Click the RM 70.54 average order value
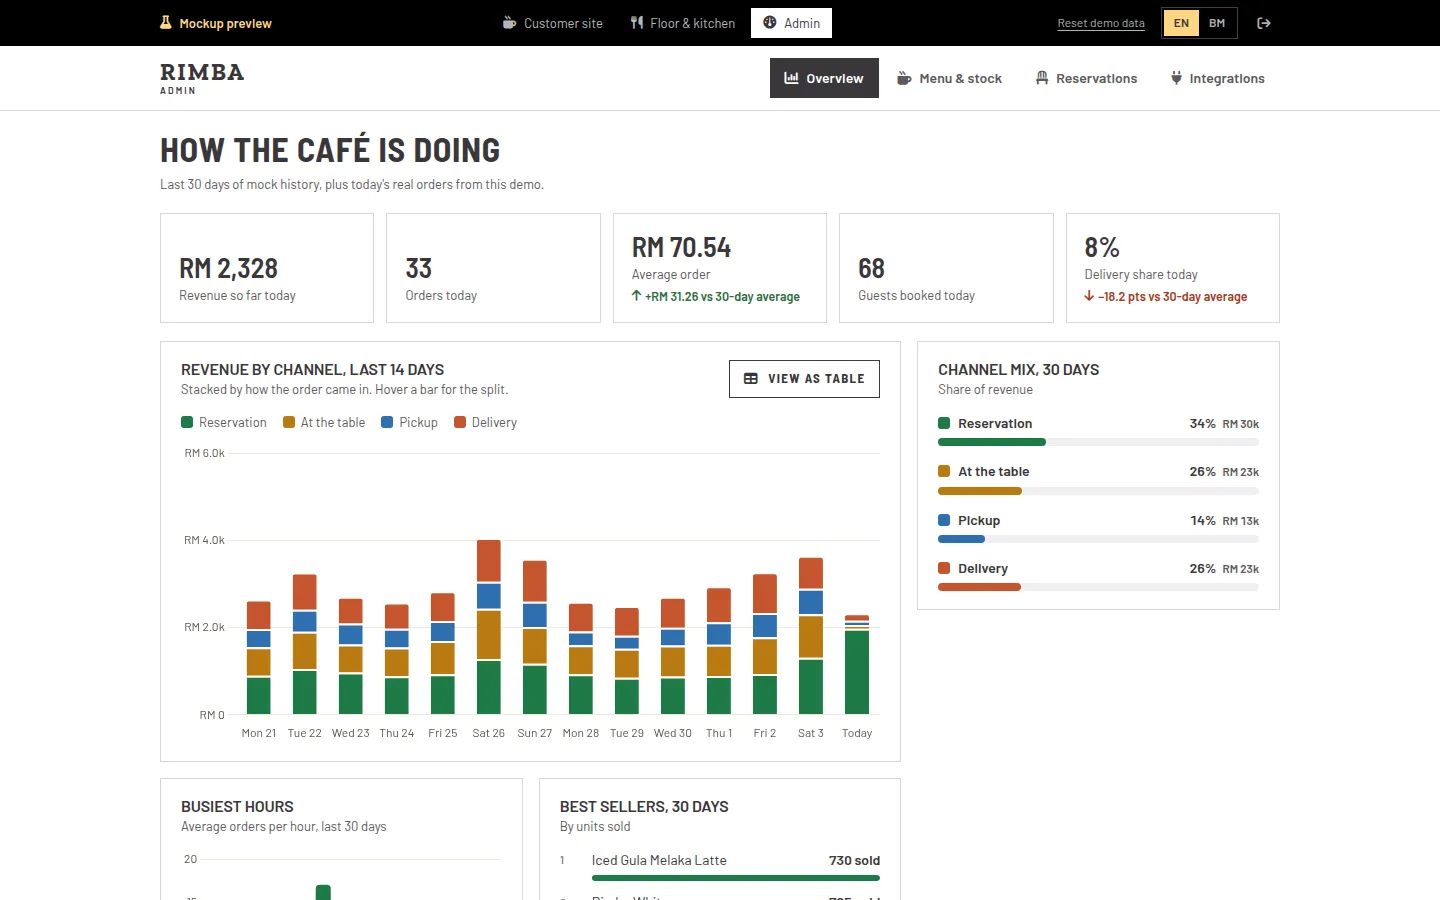Viewport: 1440px width, 900px height. (x=681, y=247)
